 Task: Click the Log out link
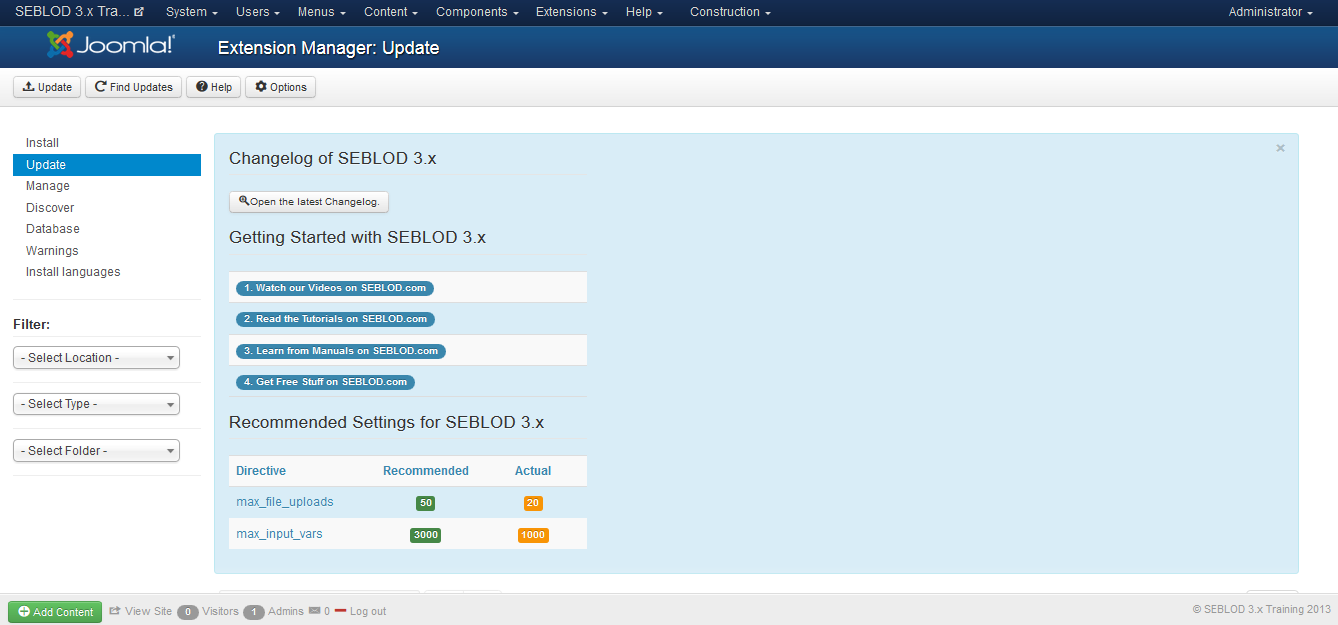point(368,611)
